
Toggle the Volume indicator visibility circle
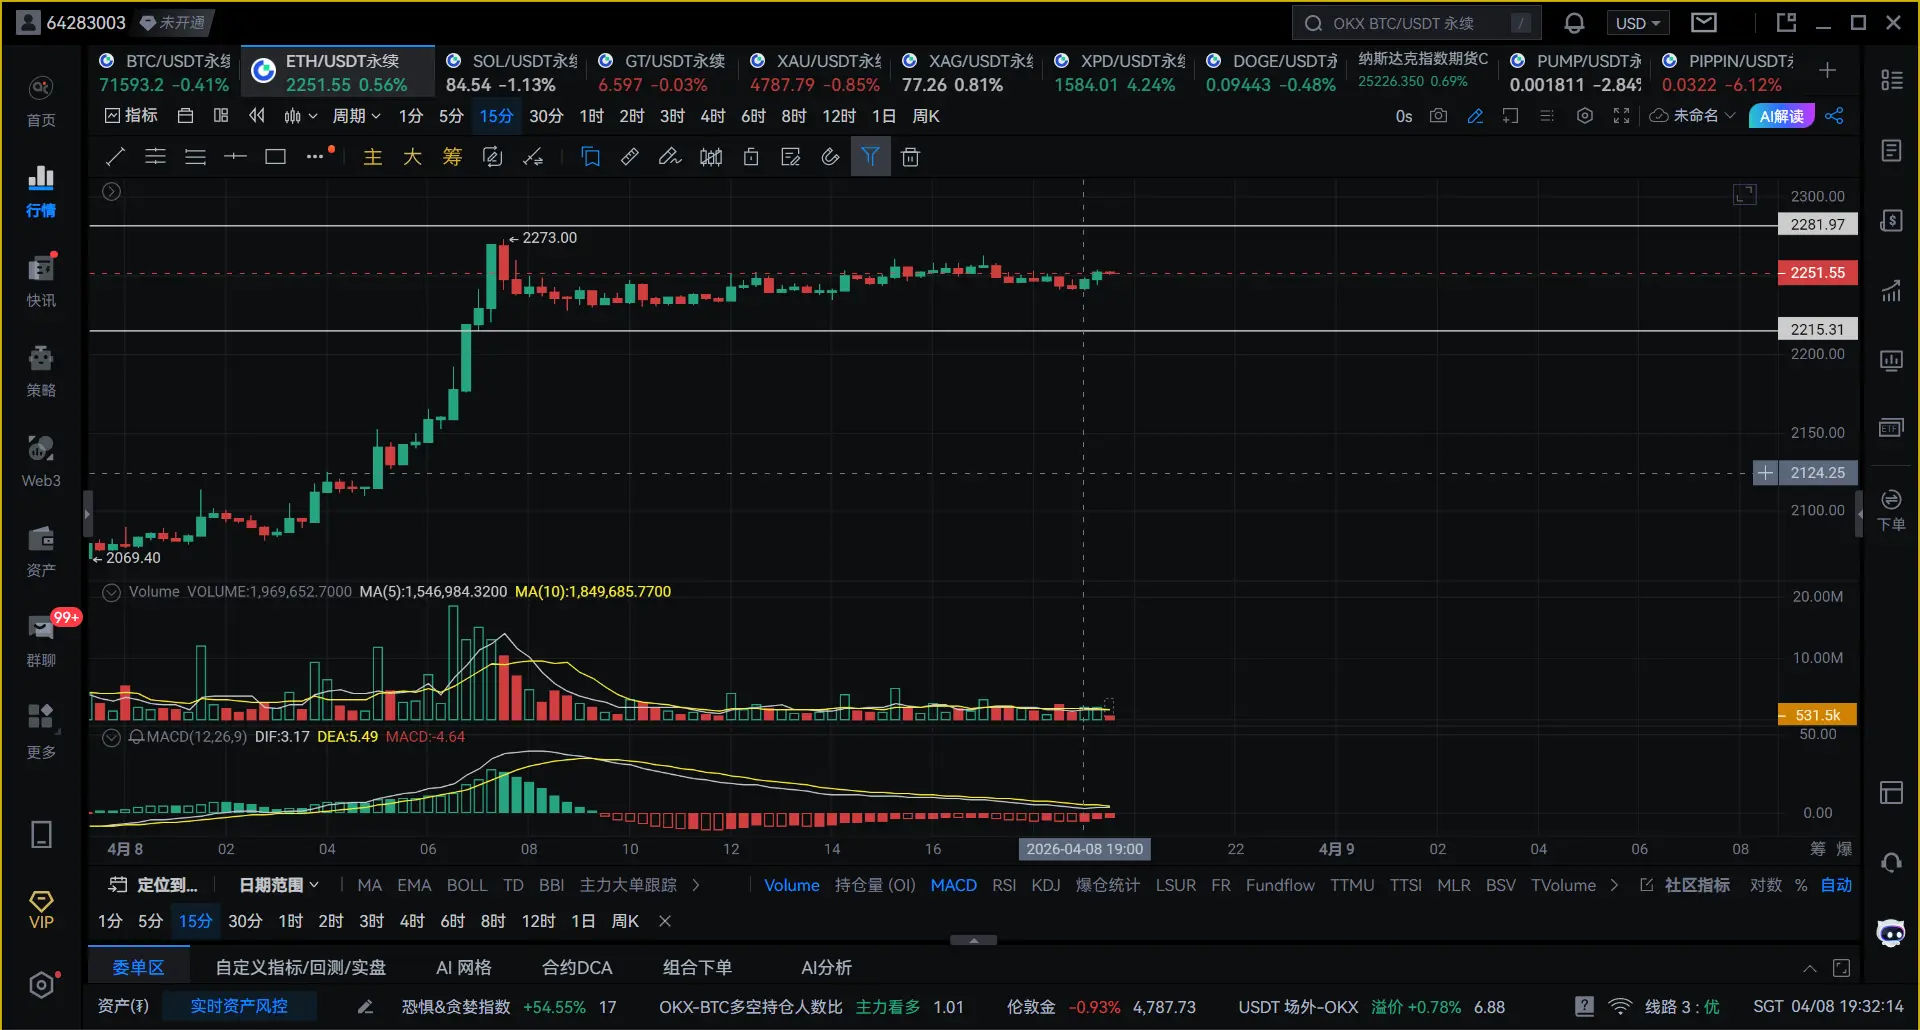pyautogui.click(x=112, y=592)
